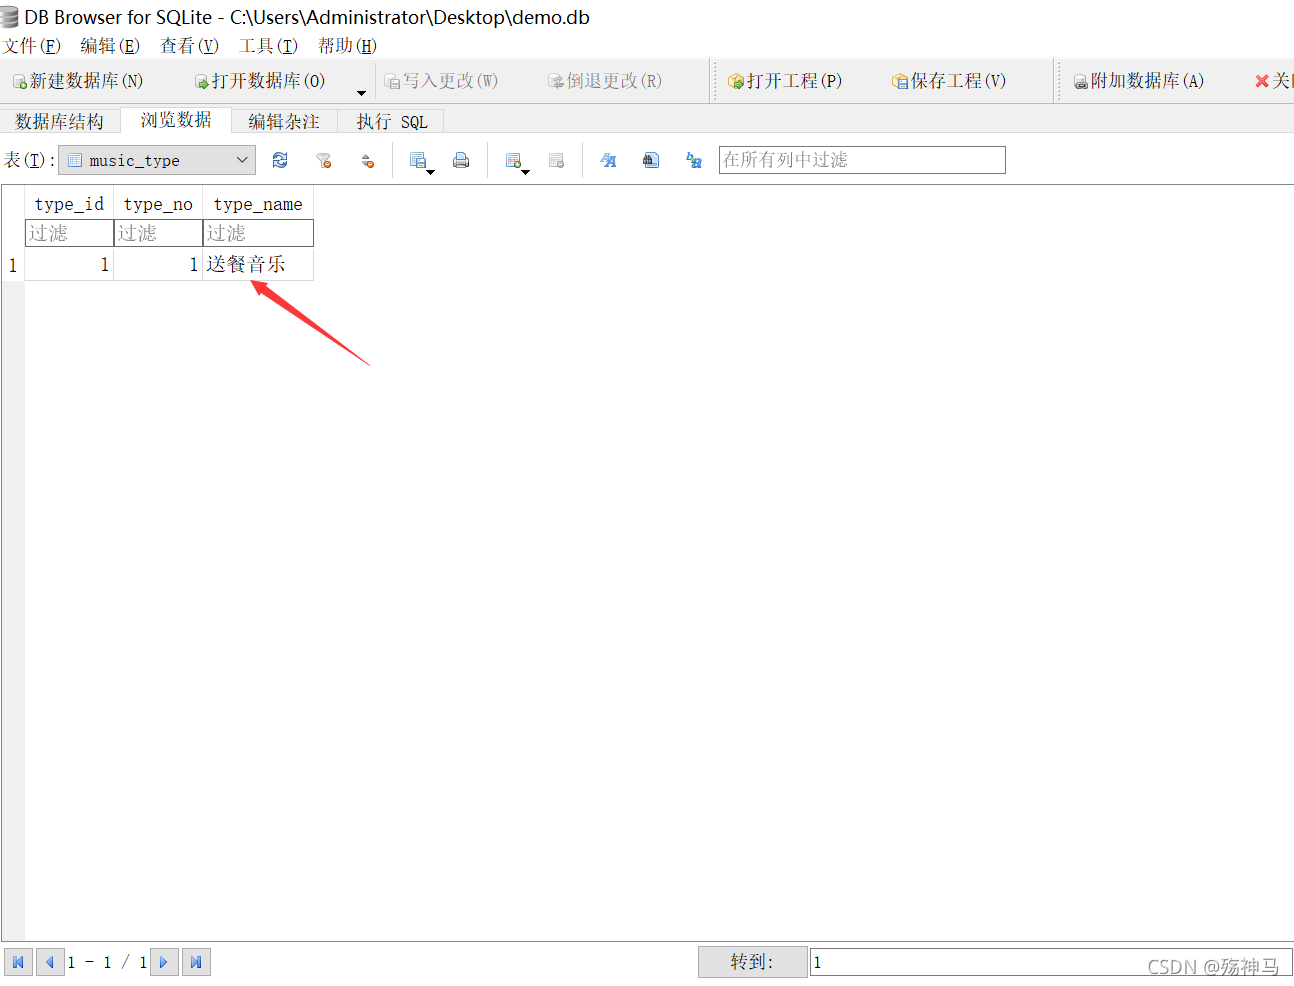1294x986 pixels.
Task: Focus the type_no filter field
Action: point(158,233)
